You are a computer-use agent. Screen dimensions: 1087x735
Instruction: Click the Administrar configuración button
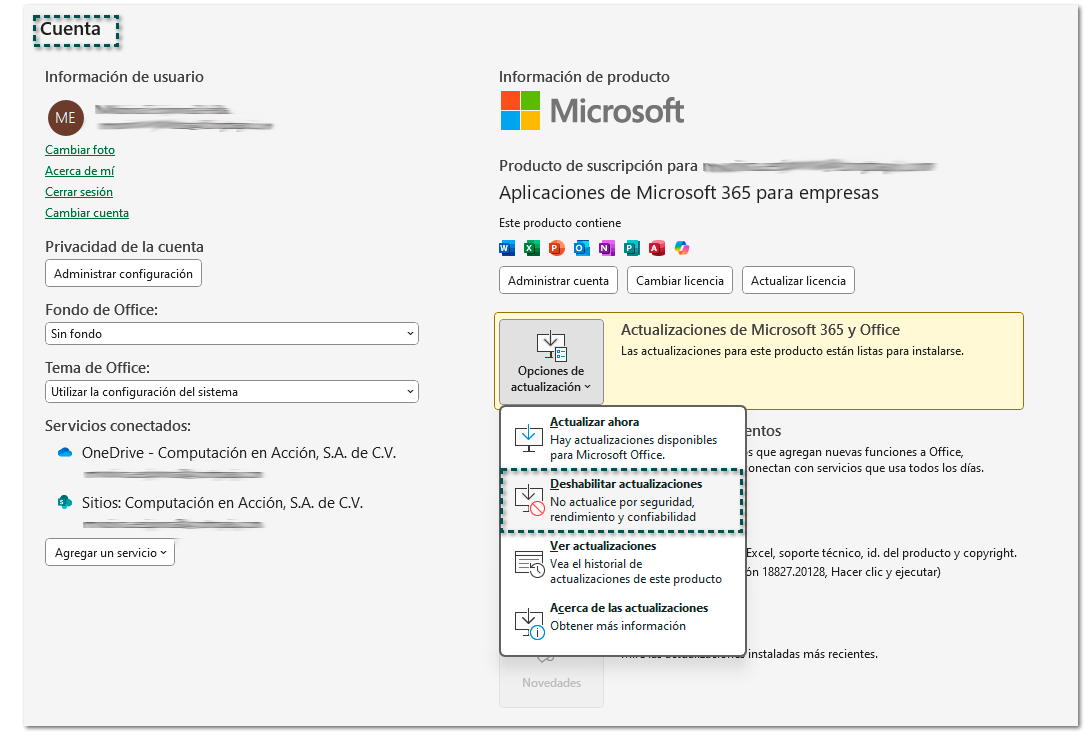pyautogui.click(x=123, y=273)
